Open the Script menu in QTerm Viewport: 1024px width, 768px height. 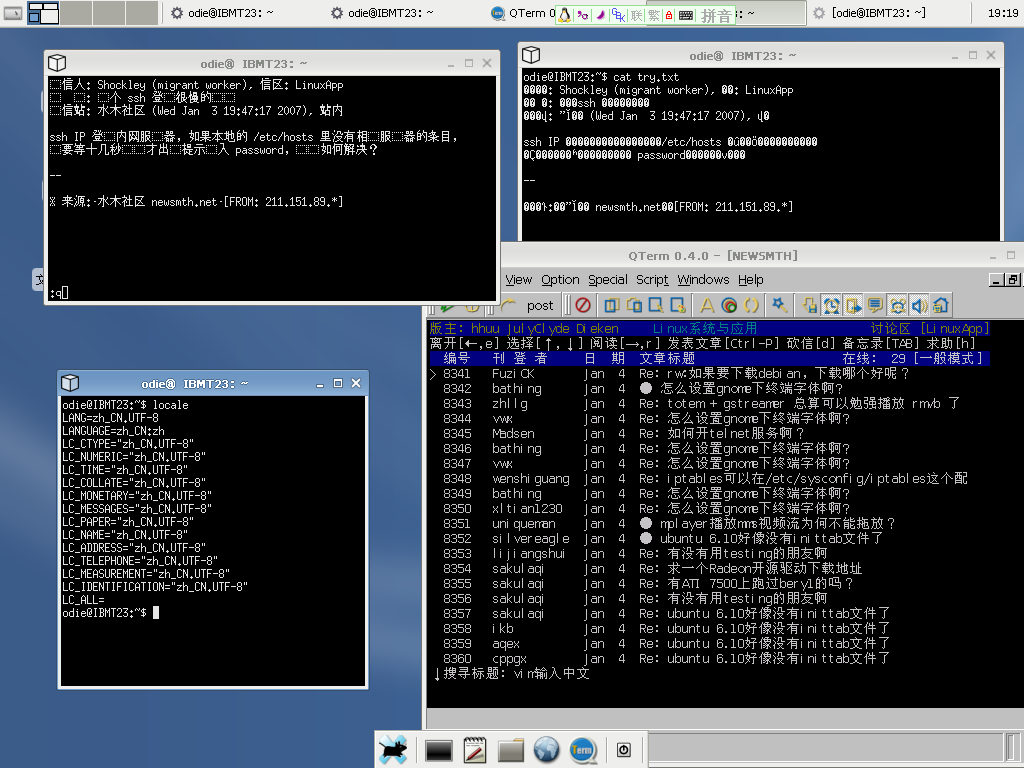coord(652,280)
